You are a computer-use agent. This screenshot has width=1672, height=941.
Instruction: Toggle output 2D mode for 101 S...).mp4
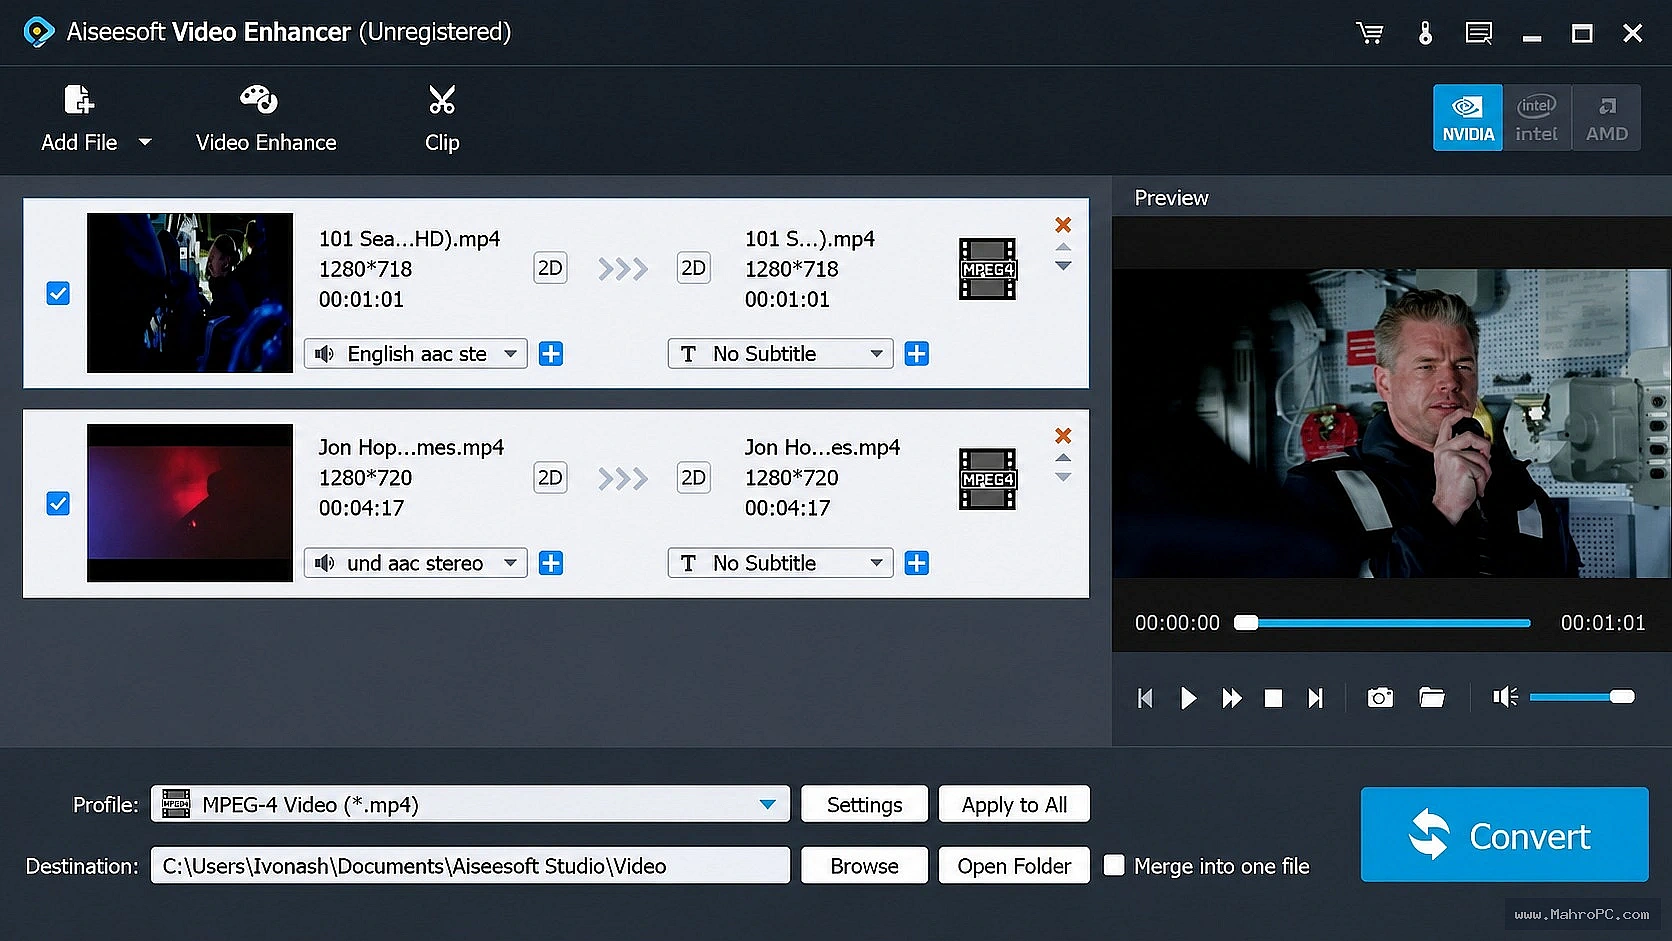click(x=693, y=268)
